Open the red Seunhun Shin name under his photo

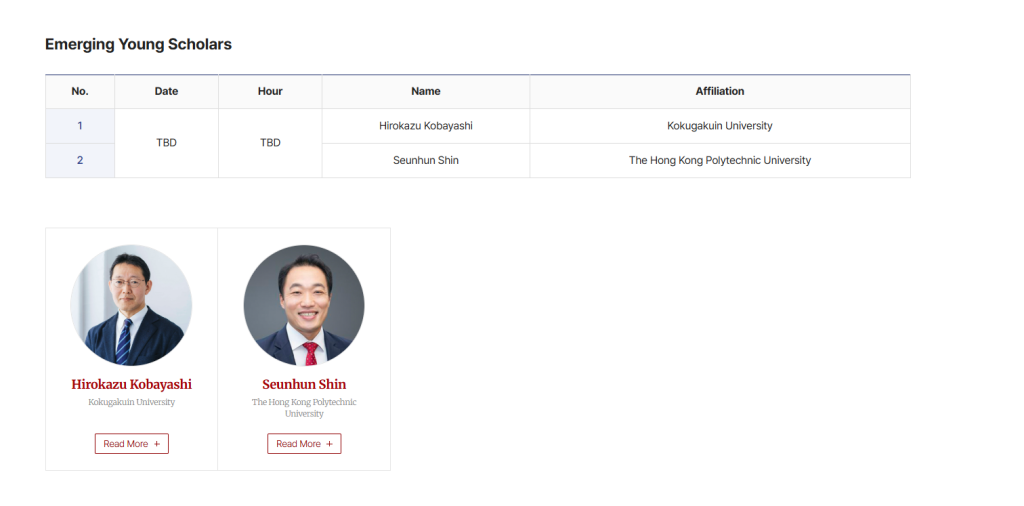(304, 384)
